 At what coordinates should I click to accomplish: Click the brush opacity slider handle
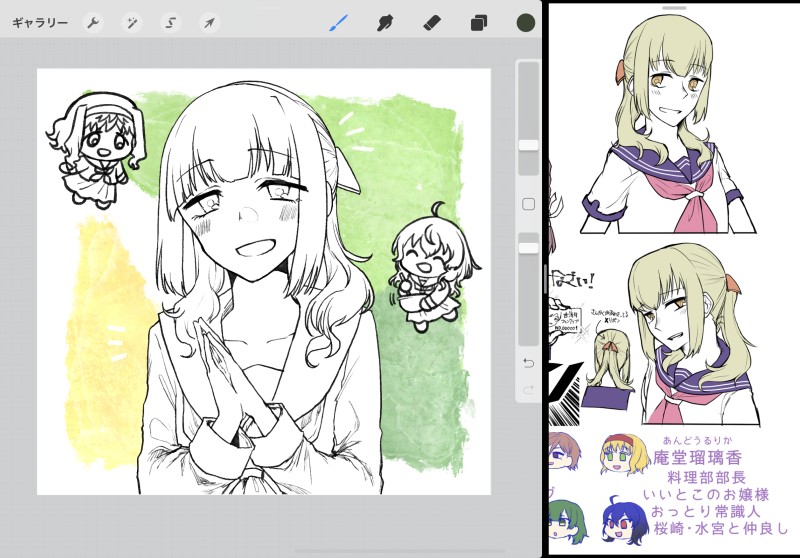pos(529,248)
